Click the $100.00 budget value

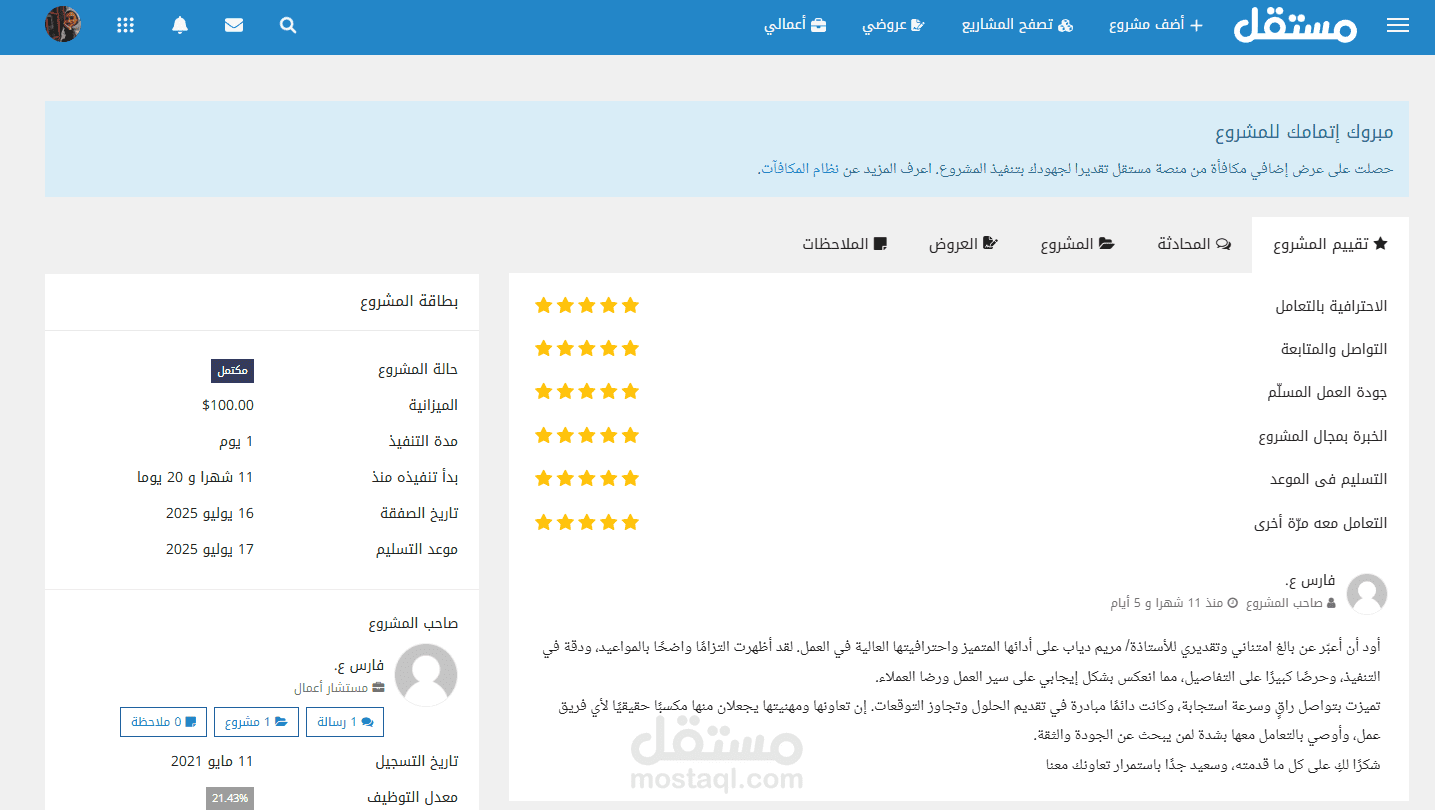(228, 405)
